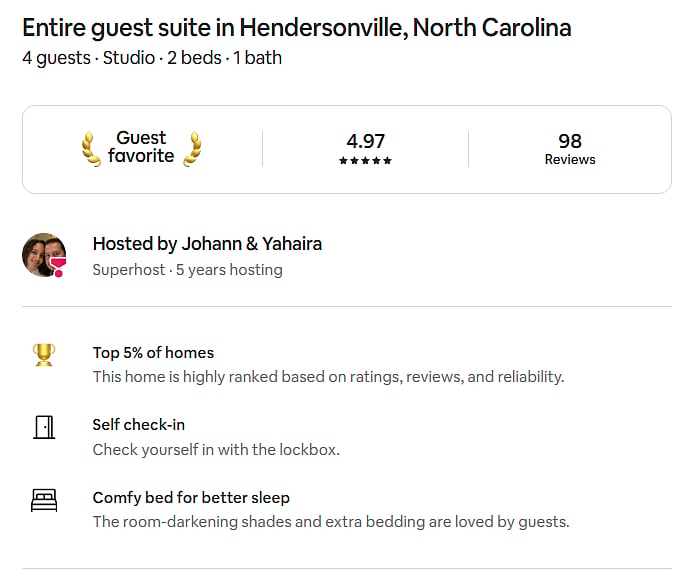Screen dimensions: 690x573
Task: Select the Self check-in heading
Action: point(139,425)
